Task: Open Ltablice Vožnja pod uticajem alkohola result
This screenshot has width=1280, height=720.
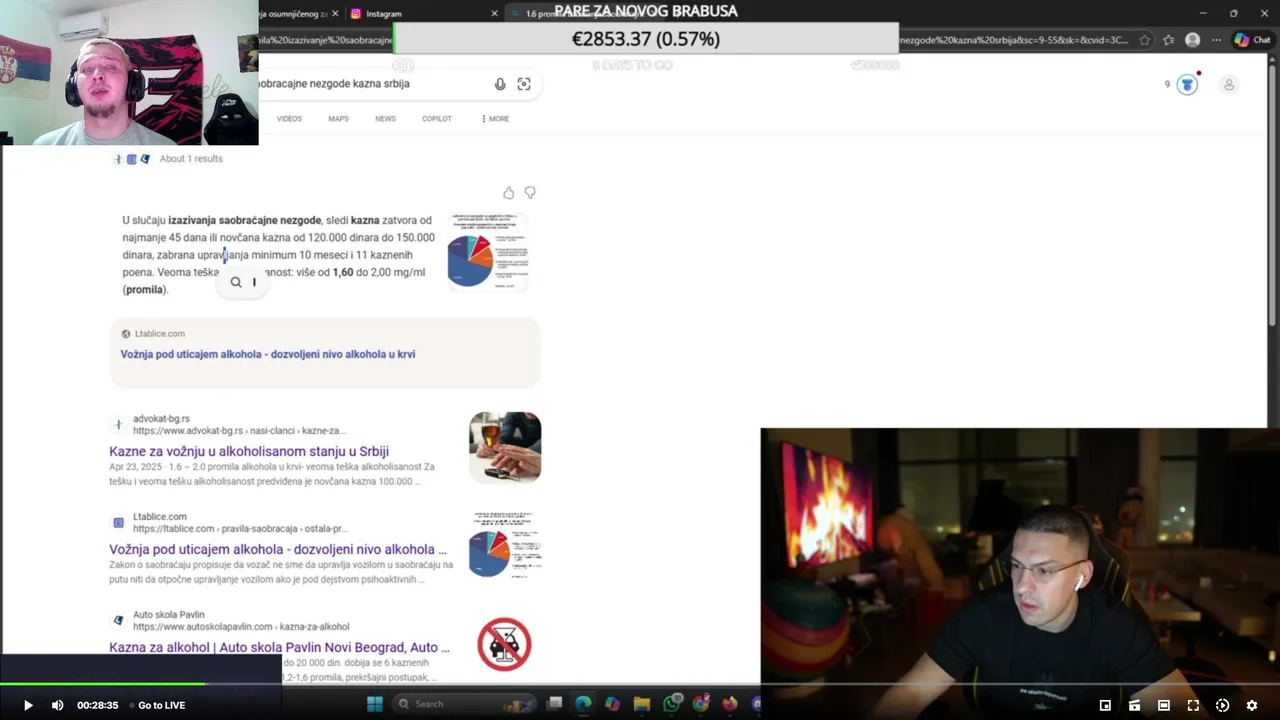Action: [278, 549]
